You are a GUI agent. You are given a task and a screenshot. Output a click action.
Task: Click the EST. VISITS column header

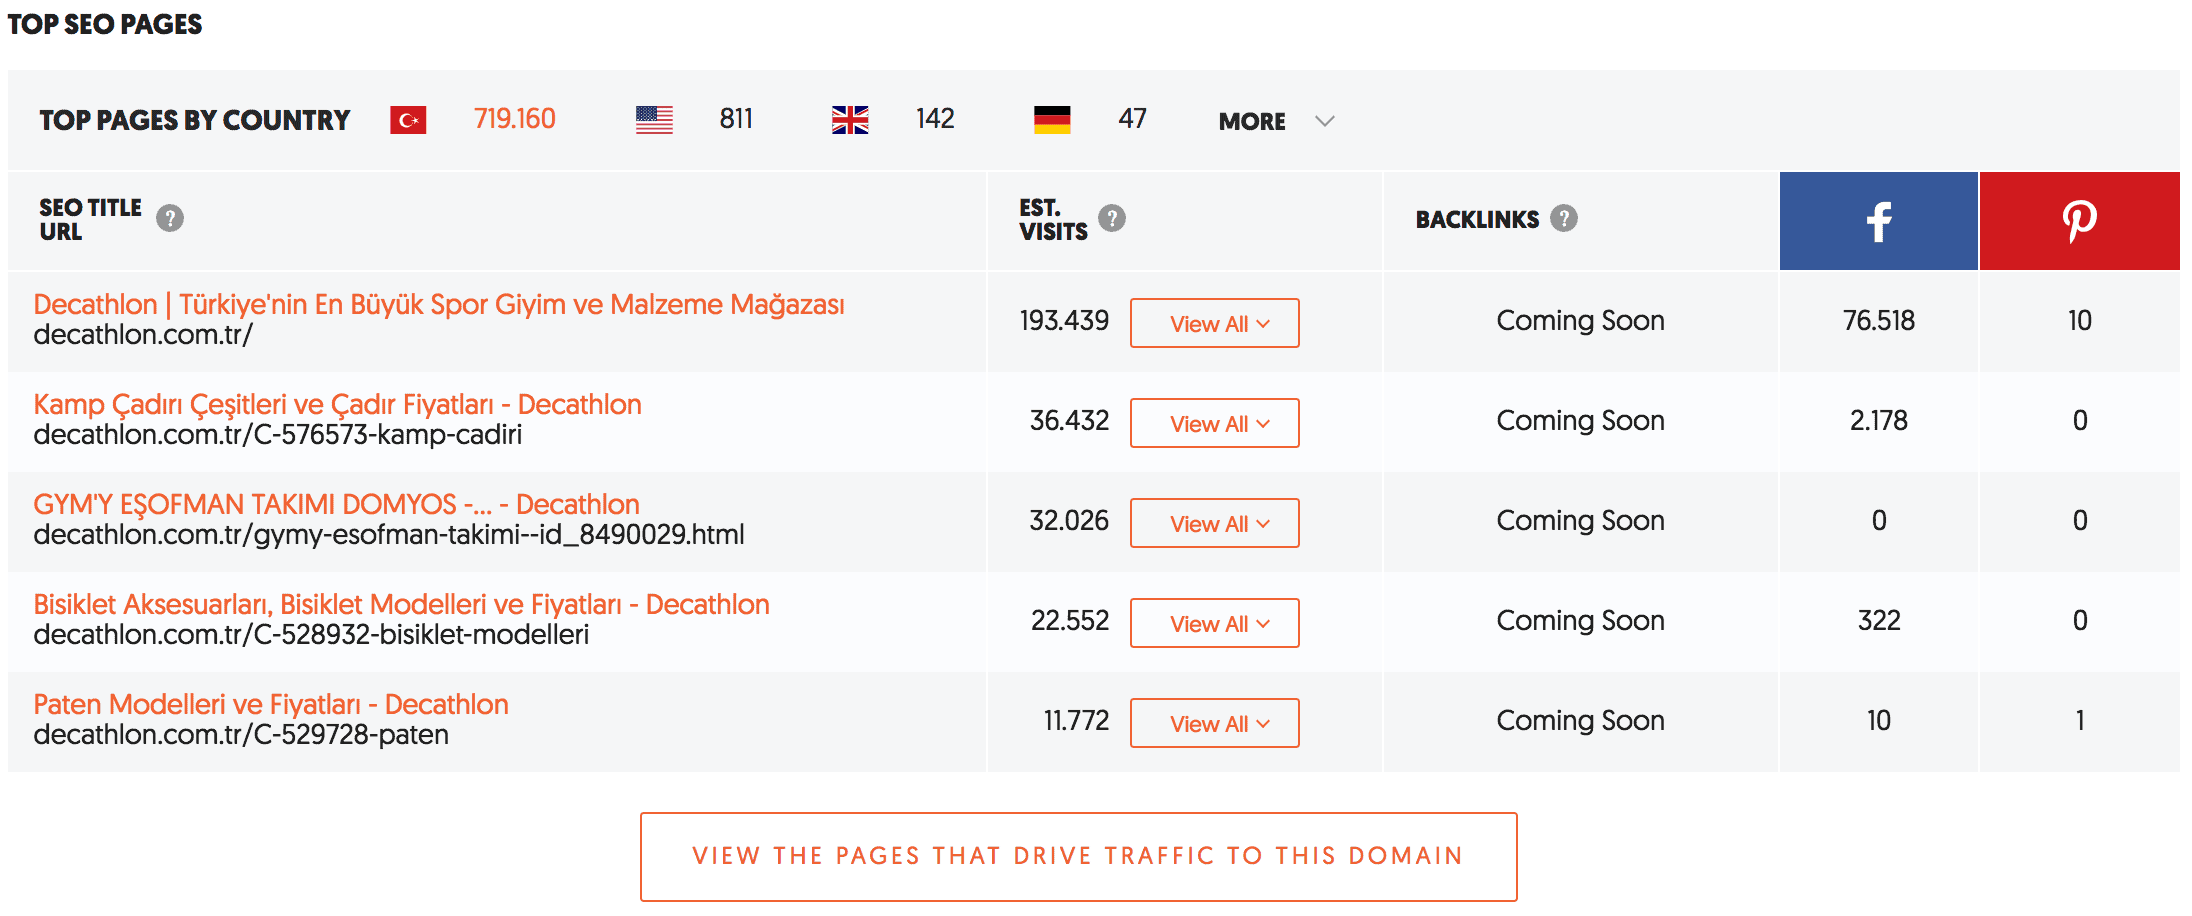click(x=1053, y=219)
